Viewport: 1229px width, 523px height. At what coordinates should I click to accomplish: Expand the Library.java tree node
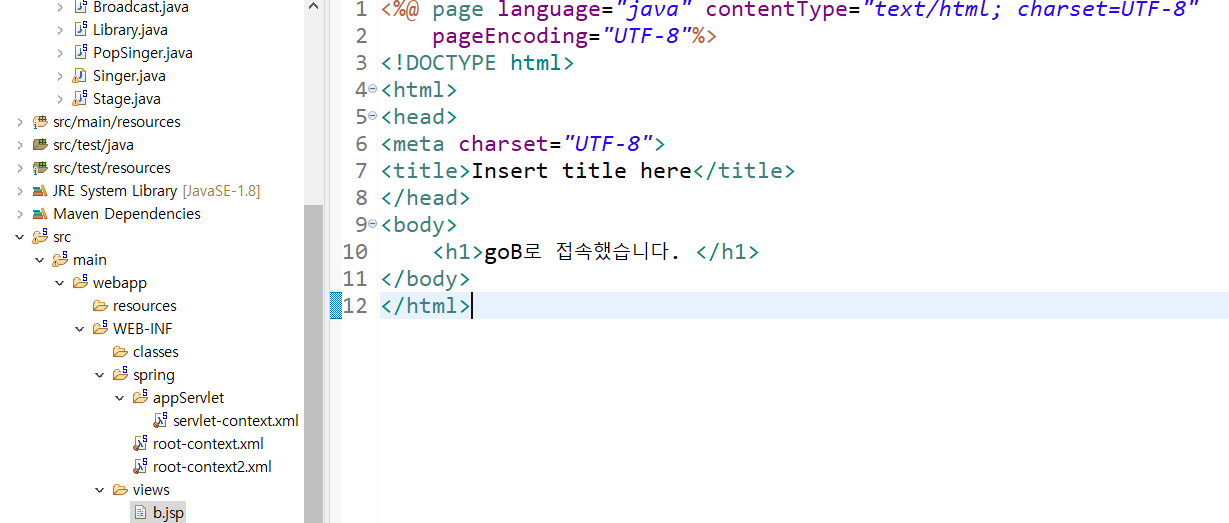(x=60, y=29)
